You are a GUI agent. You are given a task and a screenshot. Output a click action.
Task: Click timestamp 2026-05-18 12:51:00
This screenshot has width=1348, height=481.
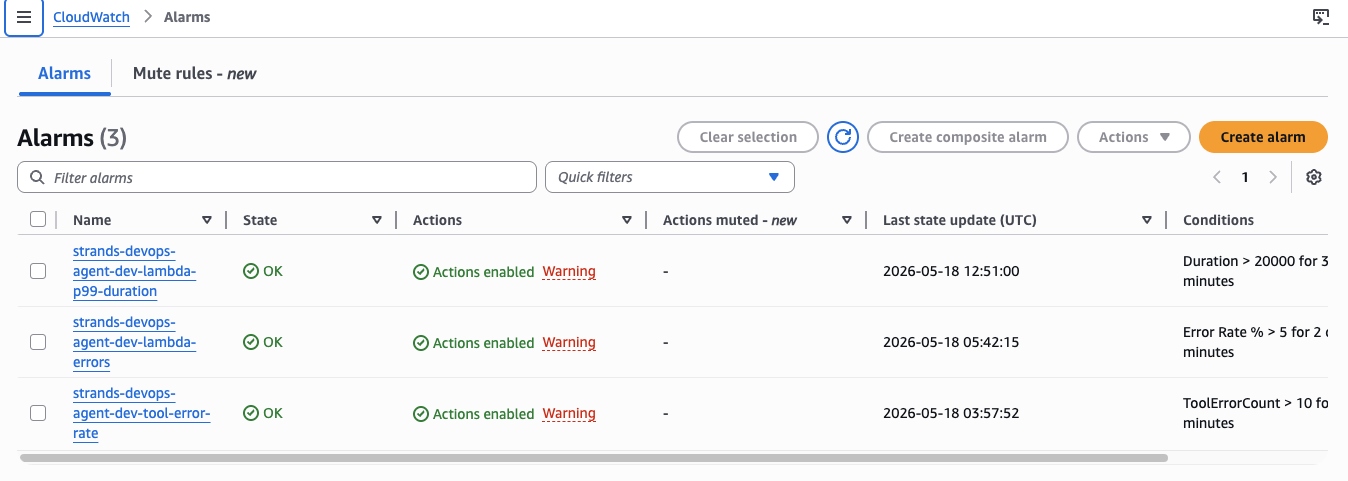[x=951, y=271]
